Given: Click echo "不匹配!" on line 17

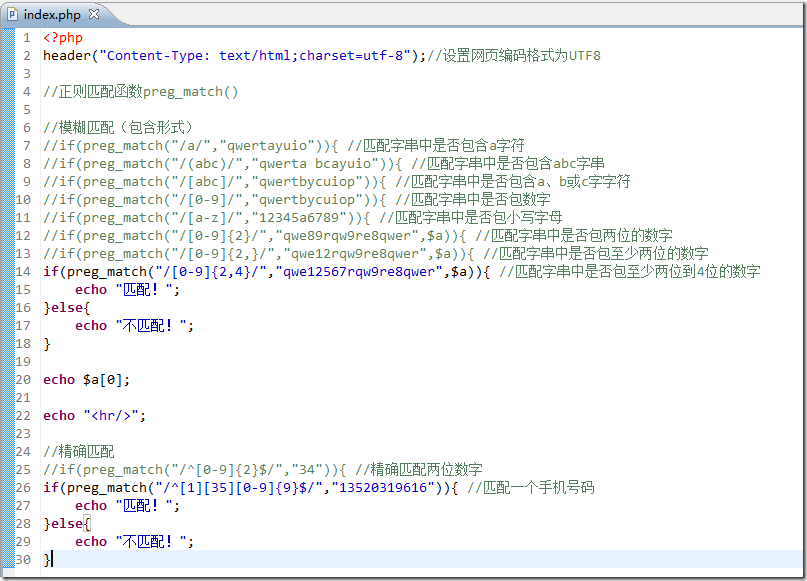Looking at the screenshot, I should click(134, 326).
